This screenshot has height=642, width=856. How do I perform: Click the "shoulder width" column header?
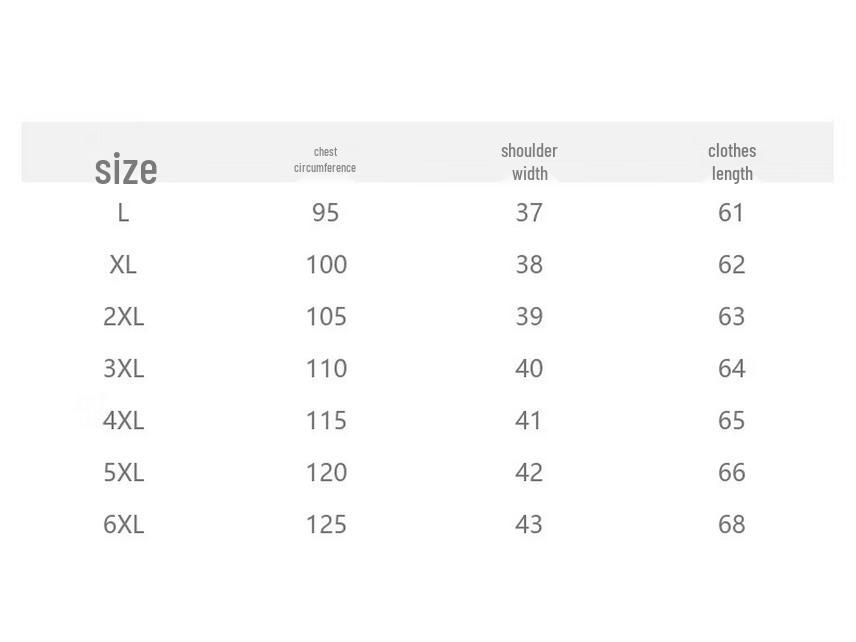pyautogui.click(x=529, y=162)
